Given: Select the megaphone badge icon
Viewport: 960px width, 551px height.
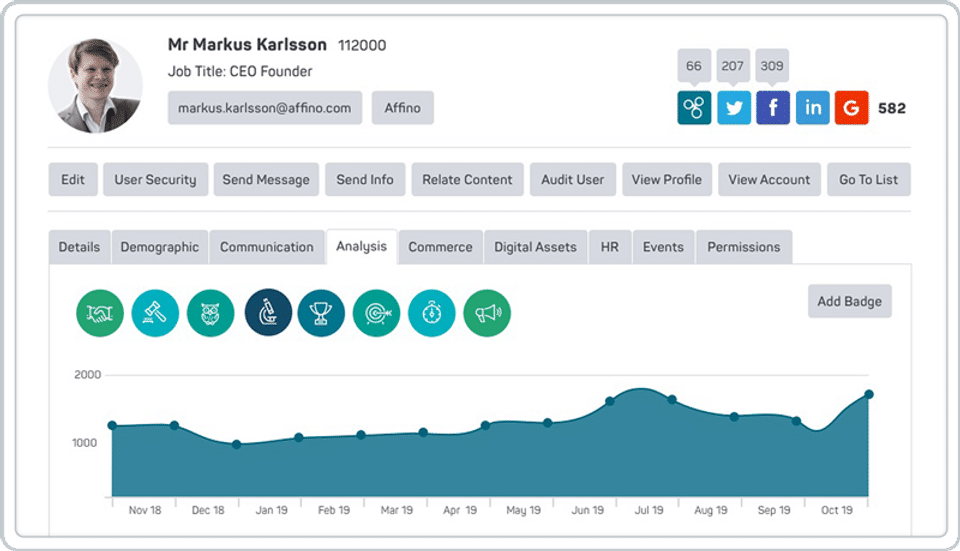Looking at the screenshot, I should pos(487,313).
